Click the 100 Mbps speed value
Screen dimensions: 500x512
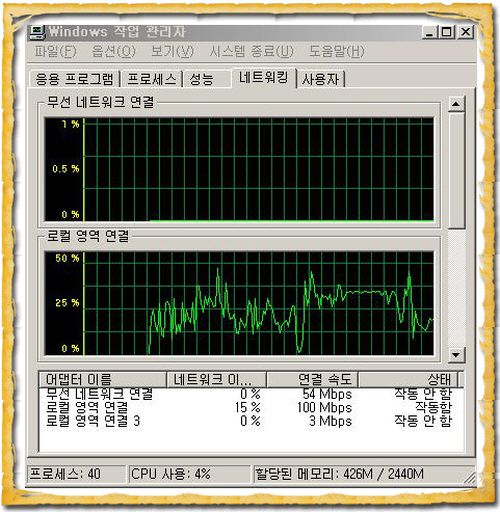324,407
